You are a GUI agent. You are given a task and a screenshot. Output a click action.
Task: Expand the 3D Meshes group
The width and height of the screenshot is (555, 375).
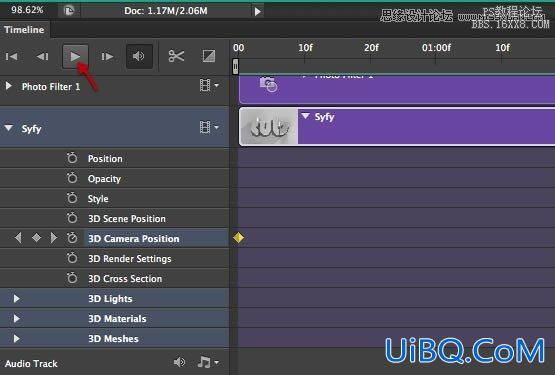(16, 339)
